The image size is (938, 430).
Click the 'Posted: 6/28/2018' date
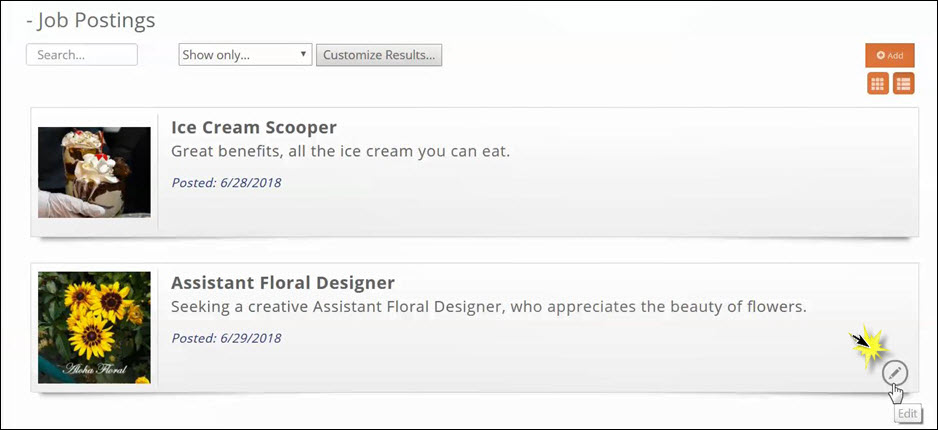click(226, 182)
